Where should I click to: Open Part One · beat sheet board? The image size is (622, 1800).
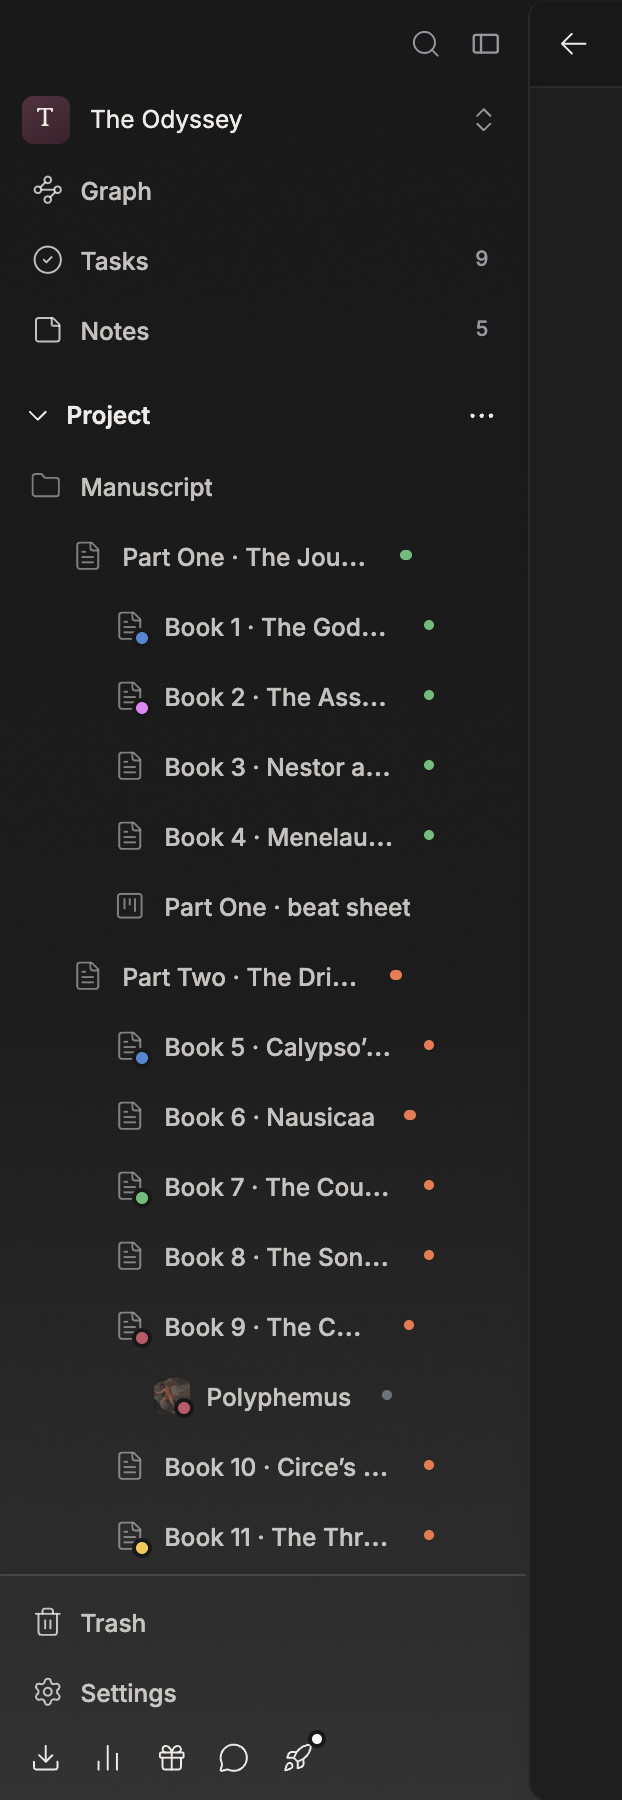[x=287, y=907]
